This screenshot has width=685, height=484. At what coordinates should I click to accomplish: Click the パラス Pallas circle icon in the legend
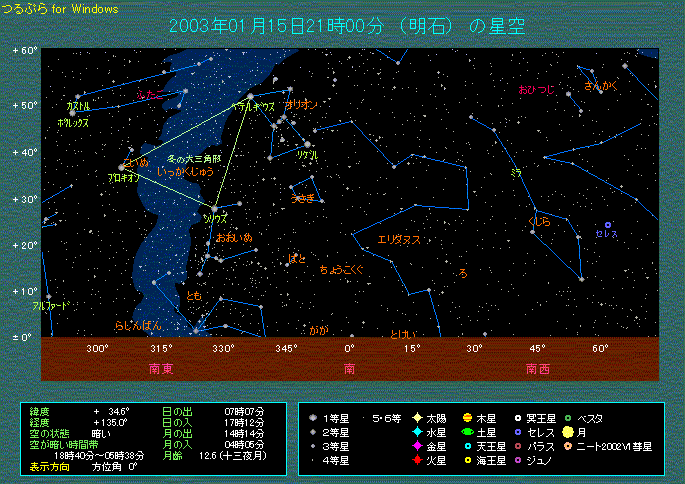518,446
